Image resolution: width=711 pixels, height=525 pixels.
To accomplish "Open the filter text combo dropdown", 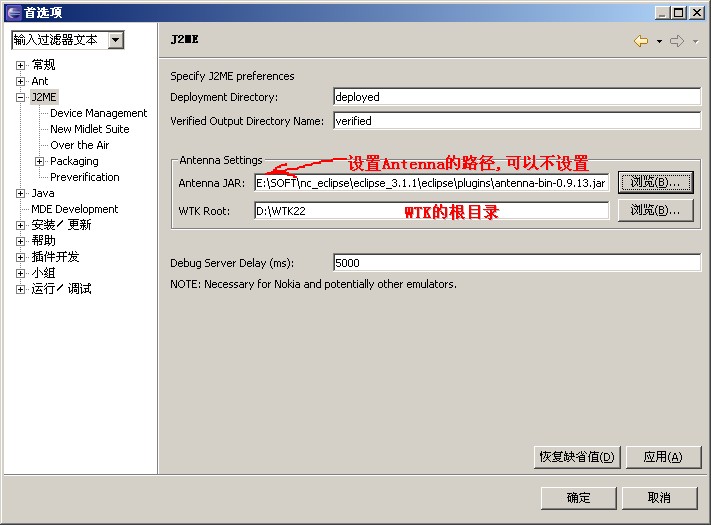I will 116,40.
